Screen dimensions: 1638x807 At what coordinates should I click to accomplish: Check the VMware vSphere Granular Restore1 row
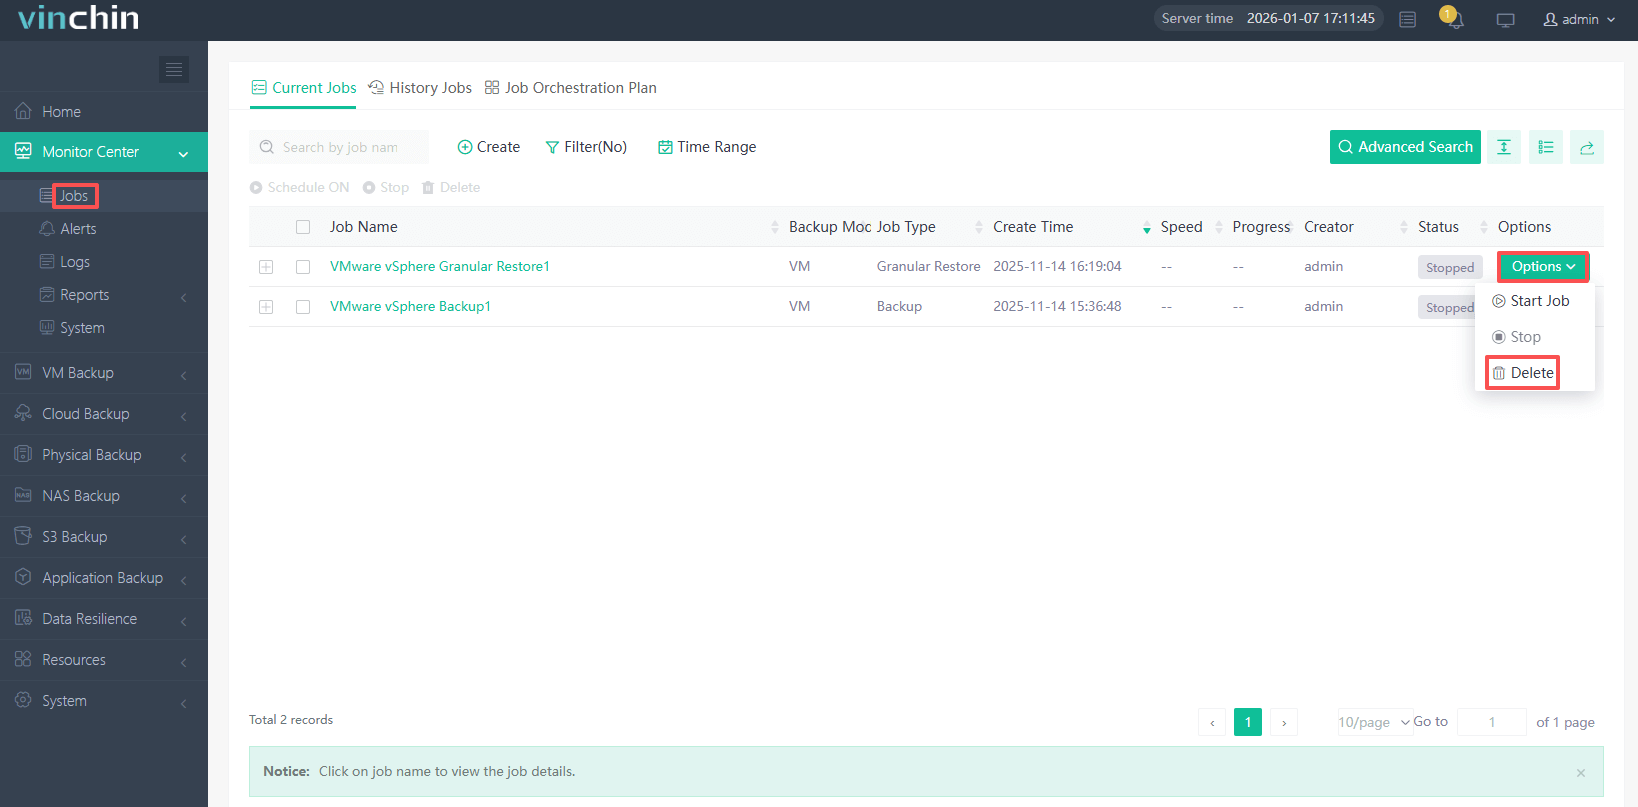tap(303, 267)
